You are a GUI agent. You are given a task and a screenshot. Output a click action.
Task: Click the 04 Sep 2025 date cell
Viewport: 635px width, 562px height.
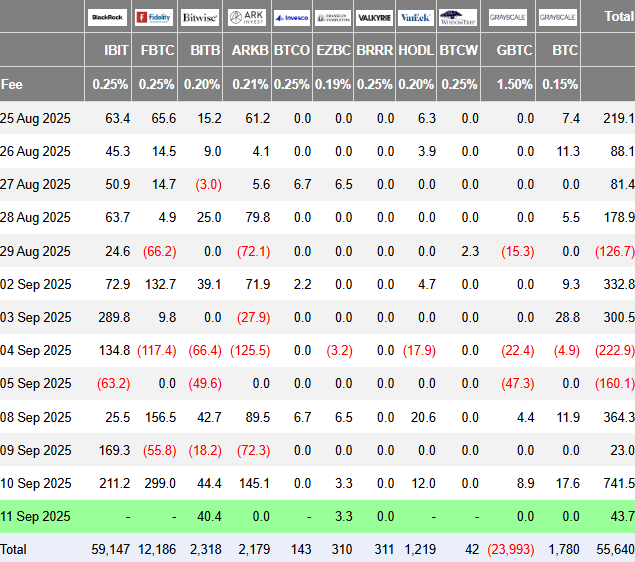(x=36, y=349)
